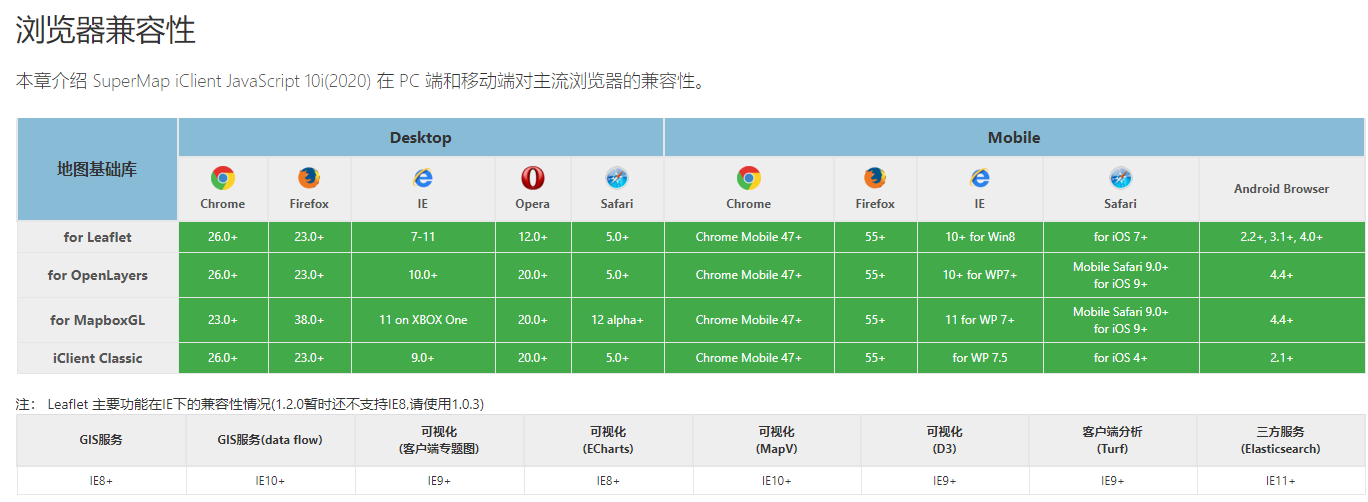Click the 10+ for Win8 cell
Viewport: 1368px width, 502px height.
[x=979, y=237]
